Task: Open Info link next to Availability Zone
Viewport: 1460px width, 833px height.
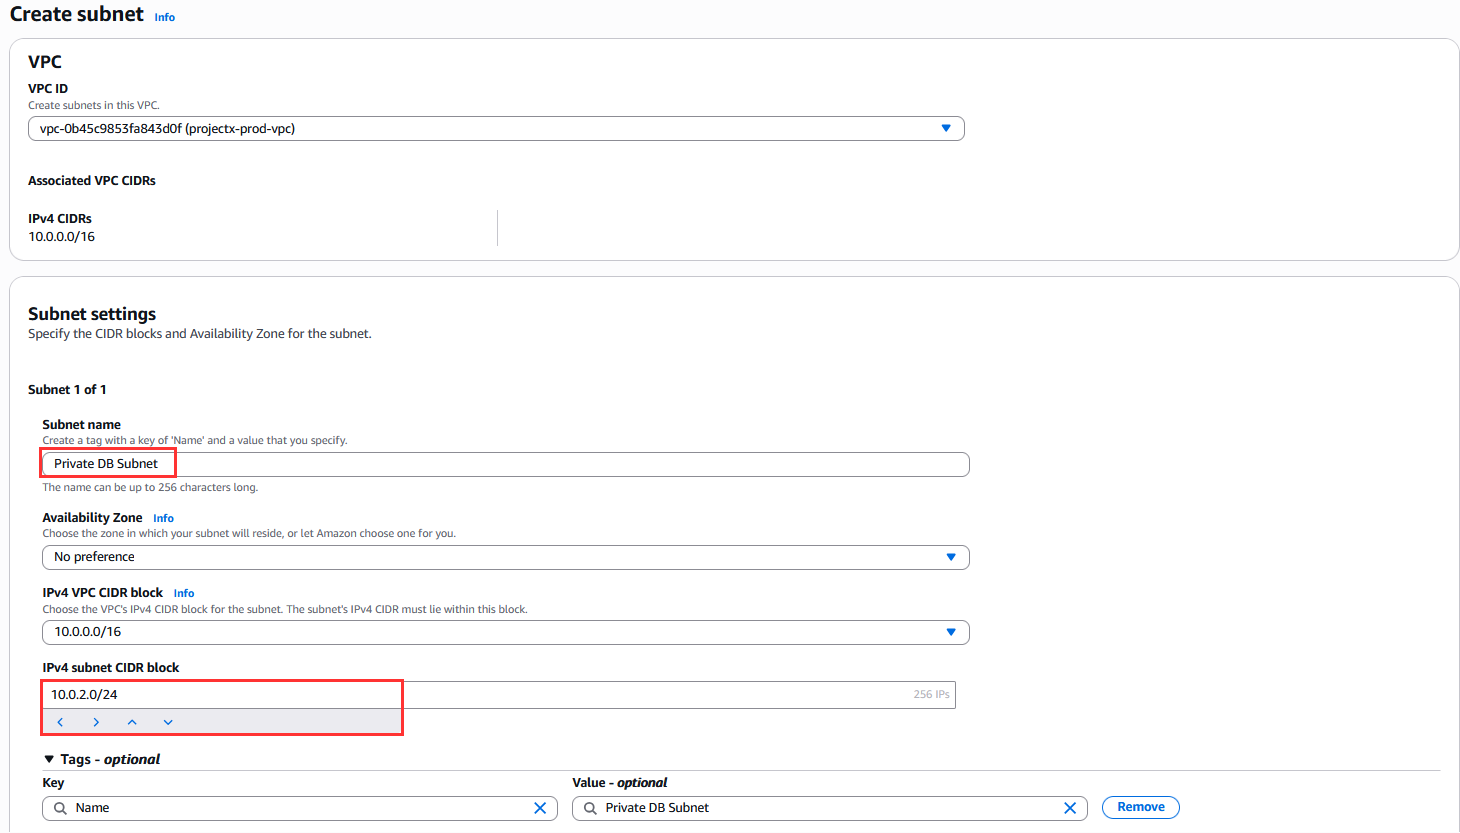Action: [x=163, y=518]
